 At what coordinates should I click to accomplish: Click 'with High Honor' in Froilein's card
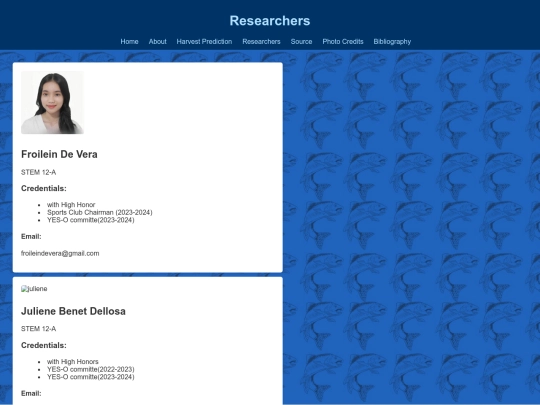coord(71,205)
